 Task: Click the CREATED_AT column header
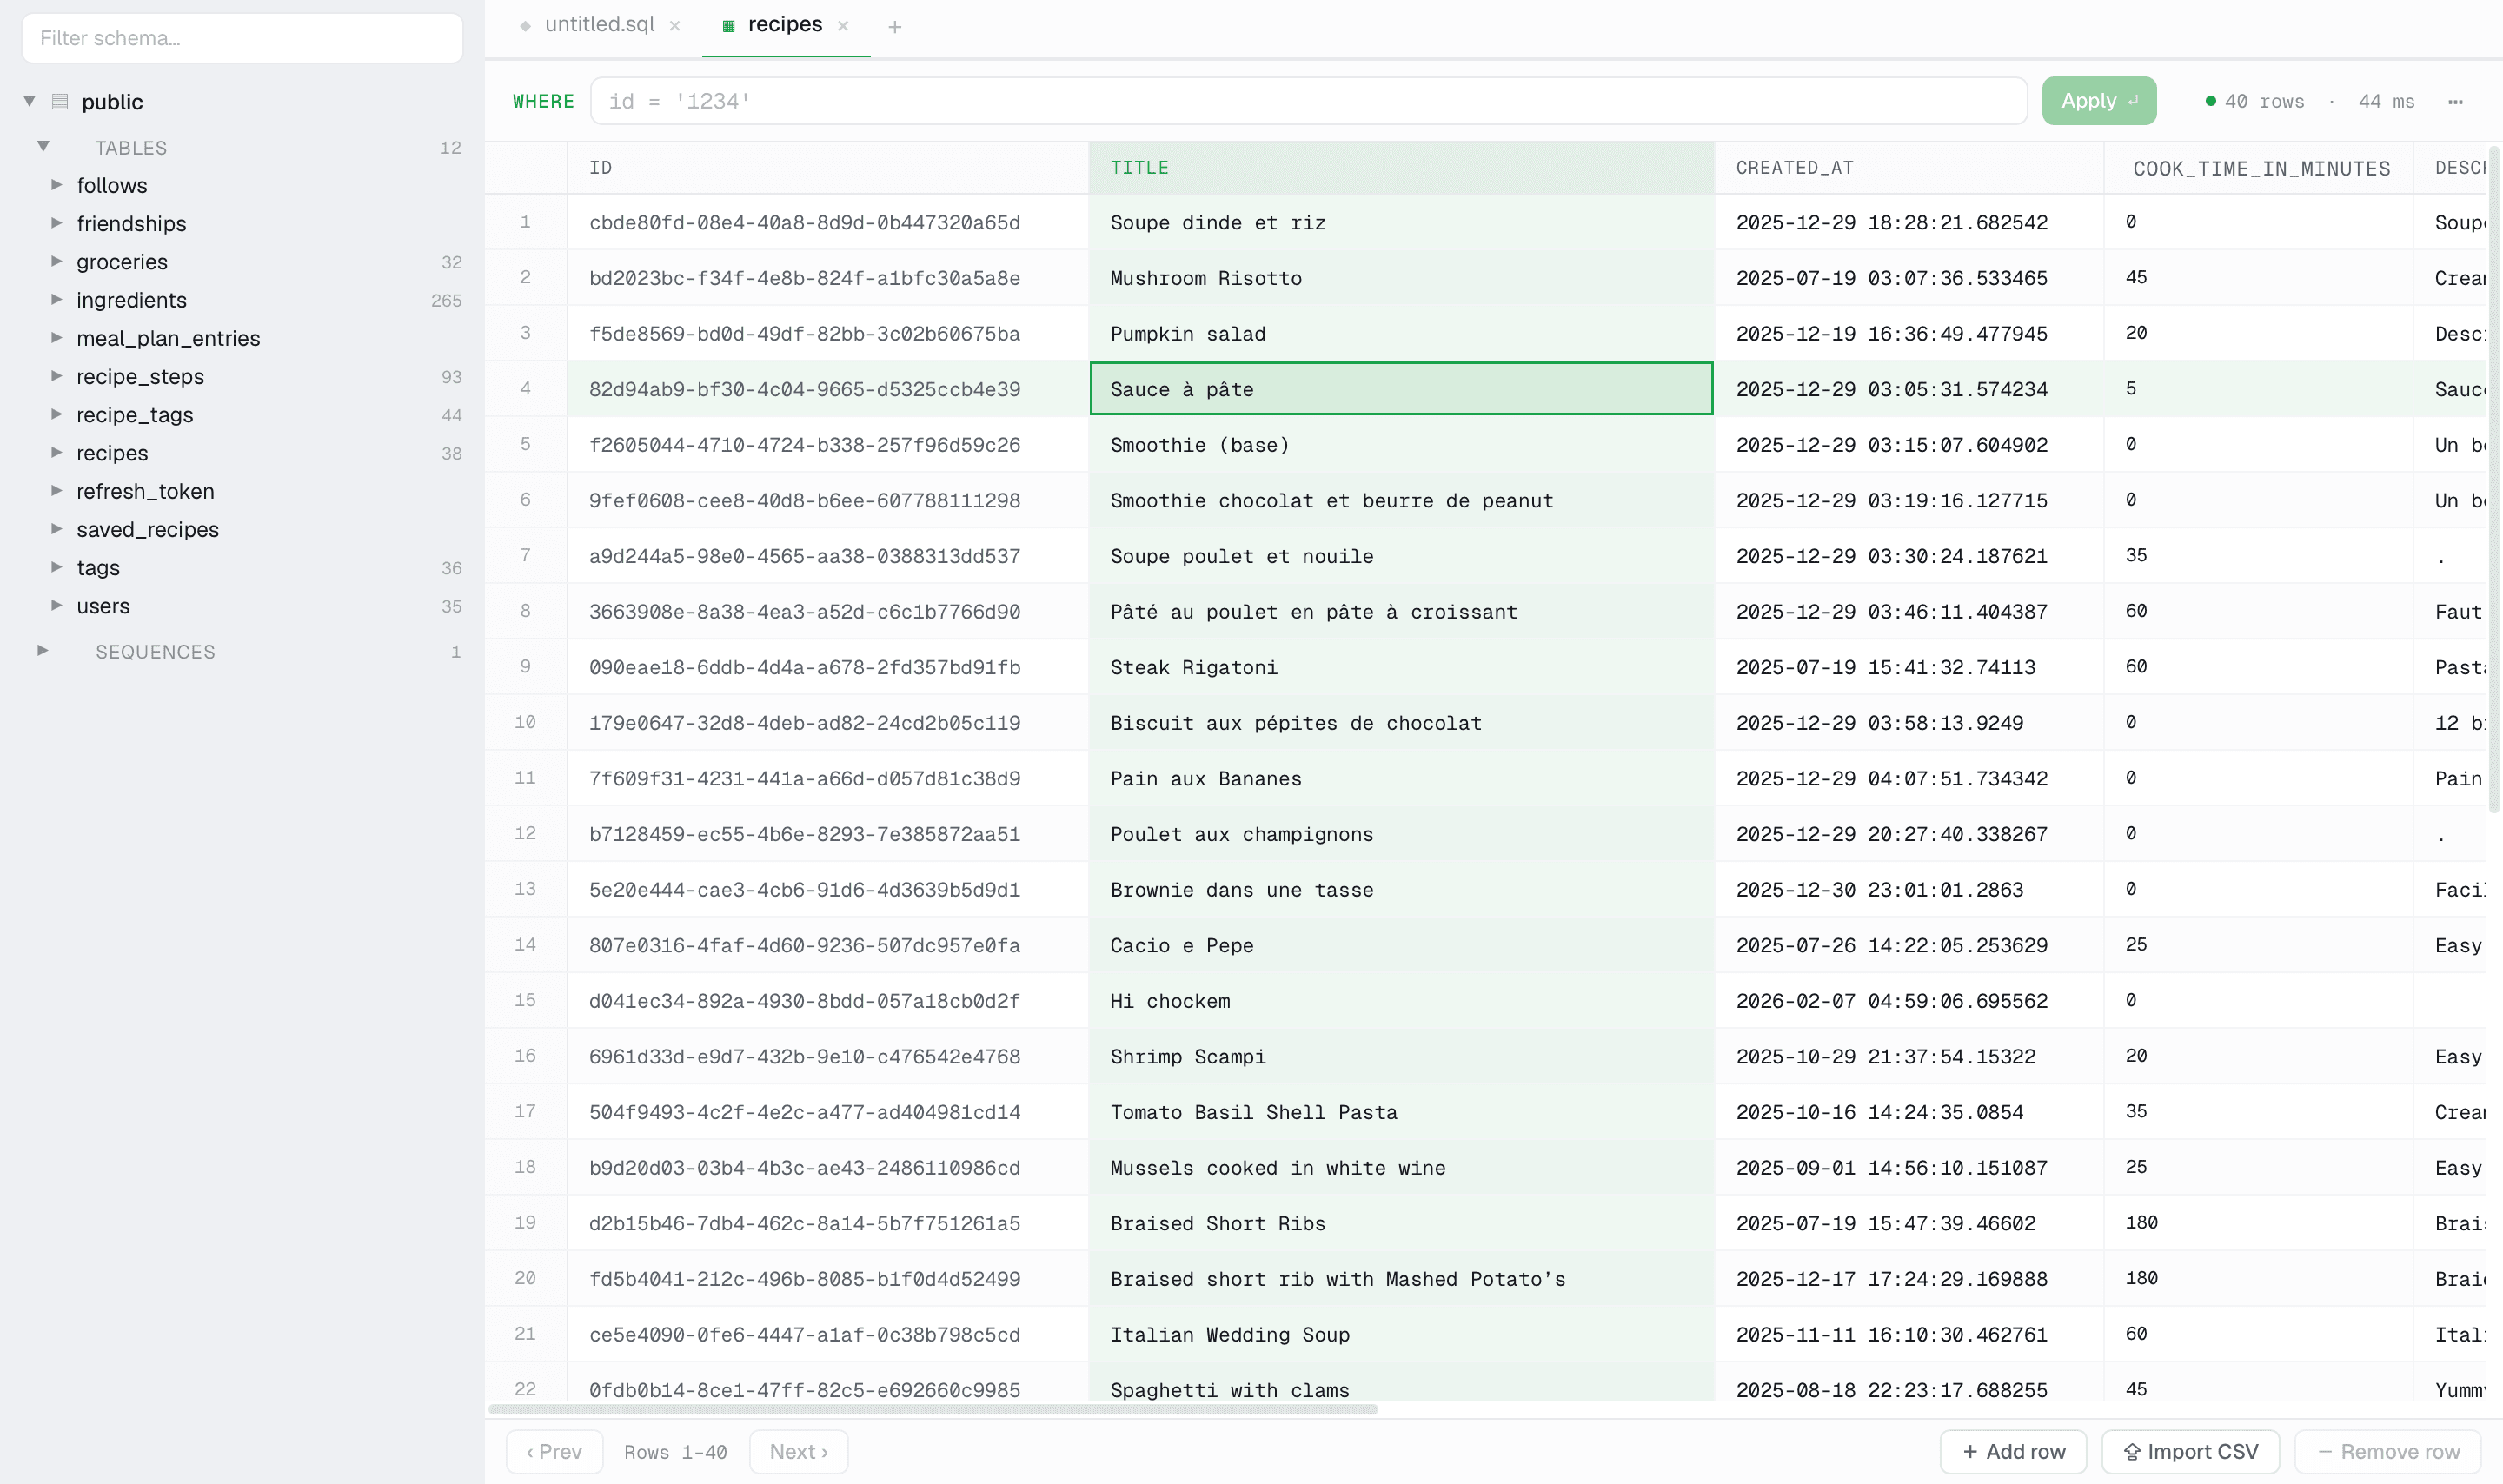click(x=1909, y=168)
